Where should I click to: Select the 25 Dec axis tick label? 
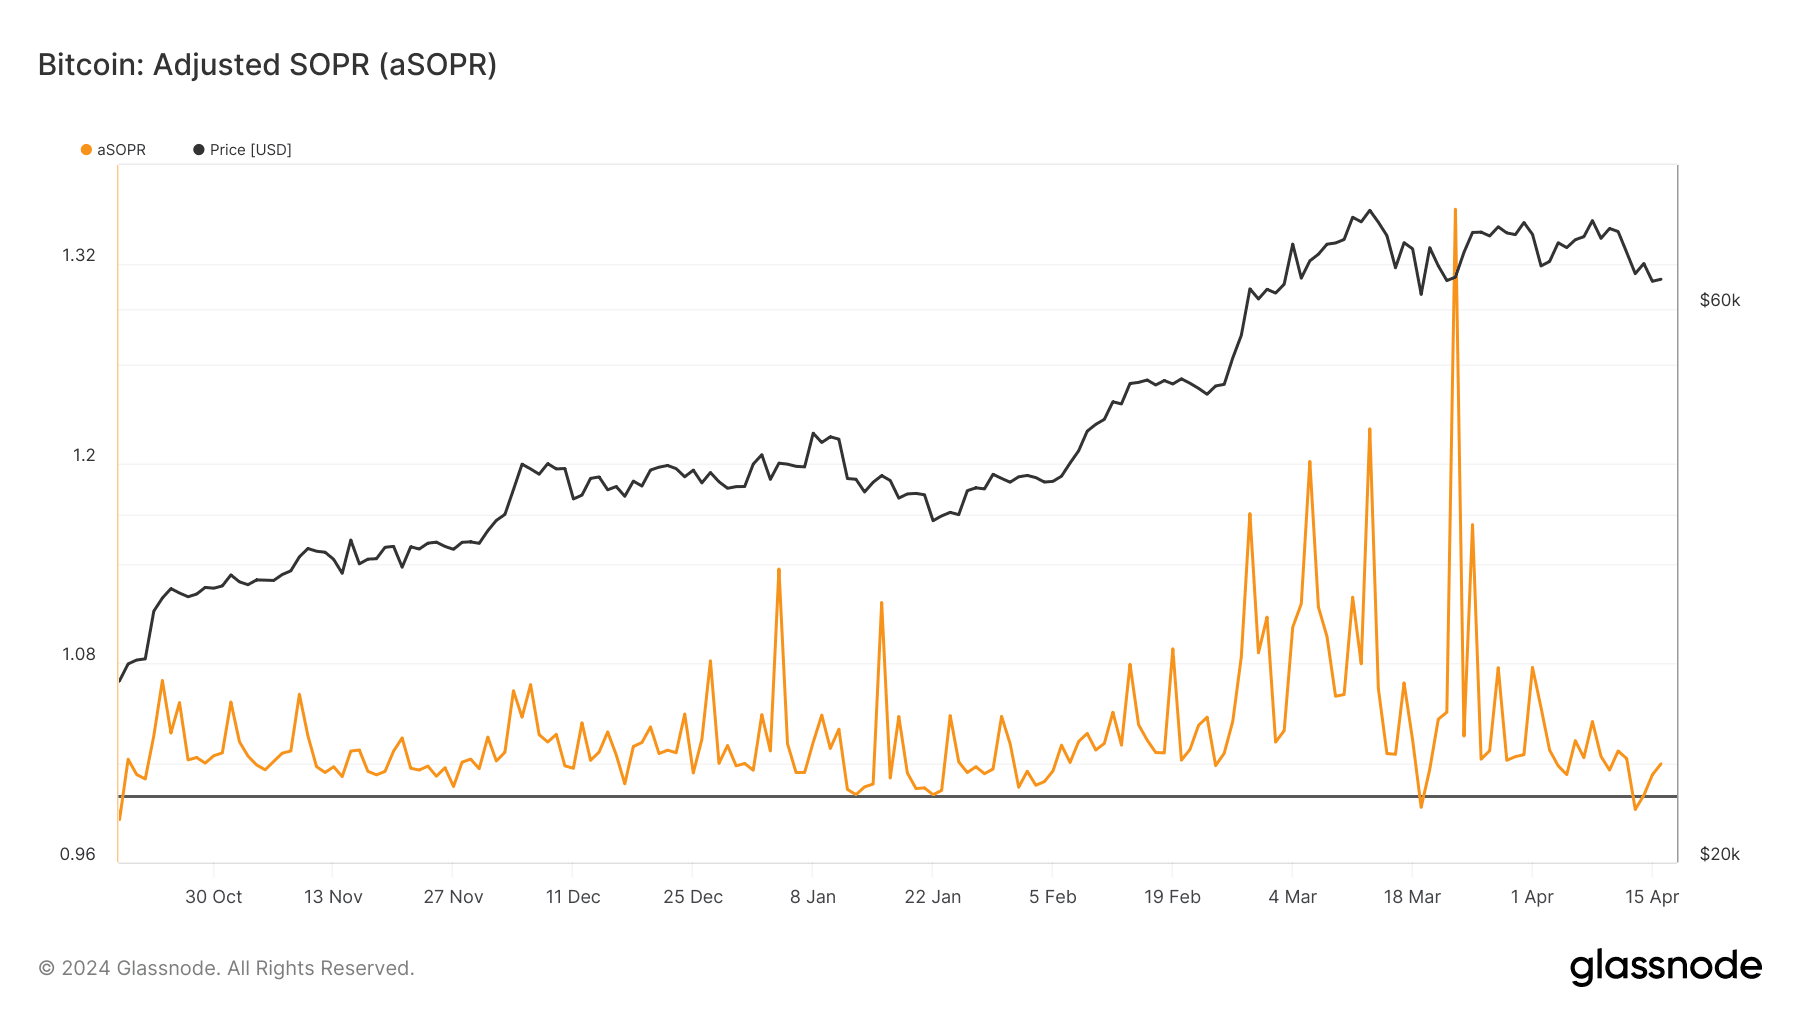(693, 897)
